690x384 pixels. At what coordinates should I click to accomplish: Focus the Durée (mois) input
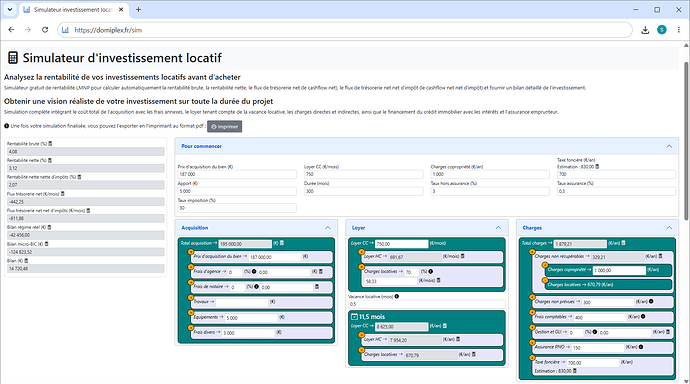pyautogui.click(x=363, y=191)
